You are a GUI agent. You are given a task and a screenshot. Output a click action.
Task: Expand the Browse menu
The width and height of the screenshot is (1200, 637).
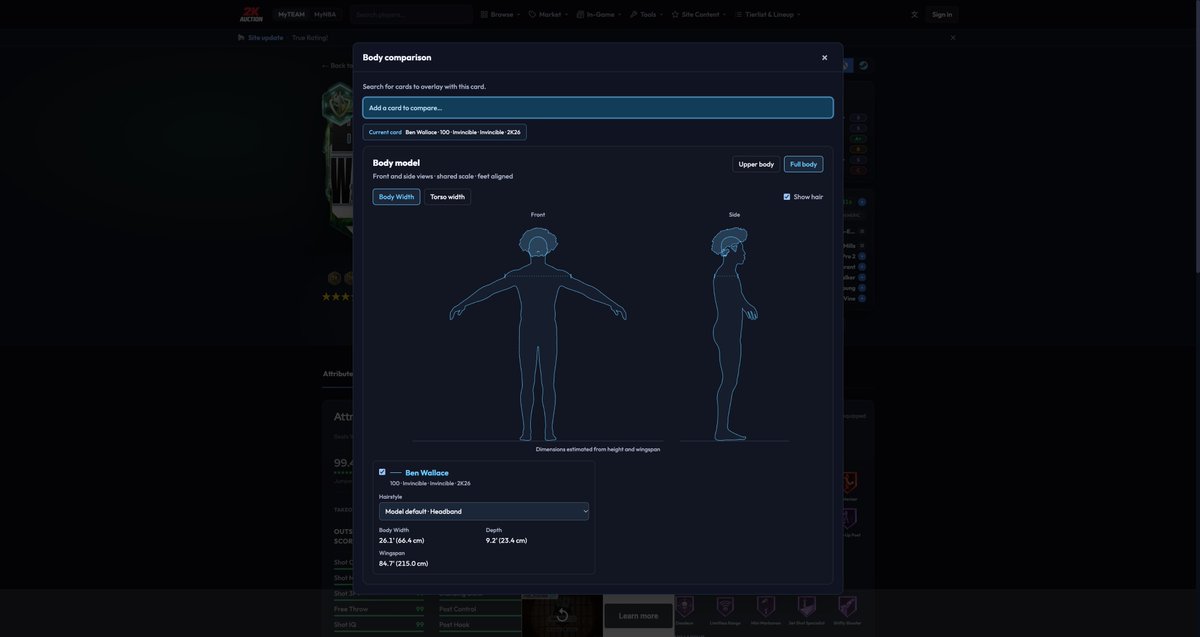click(x=500, y=14)
